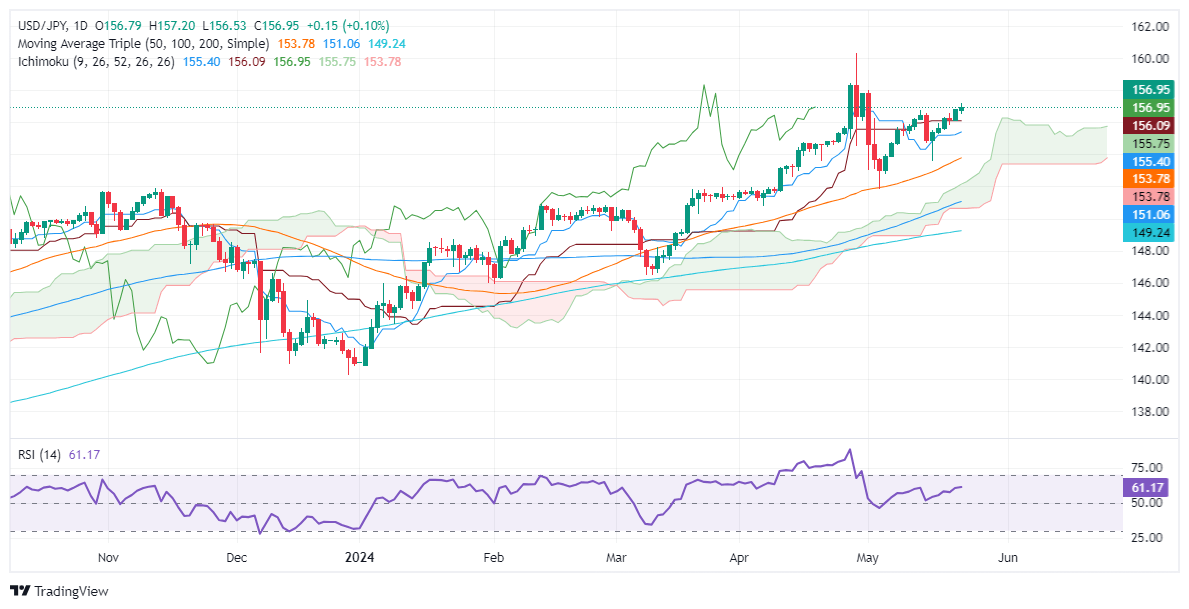Click the Nov label on time axis
This screenshot has height=609, width=1189.
coord(108,558)
